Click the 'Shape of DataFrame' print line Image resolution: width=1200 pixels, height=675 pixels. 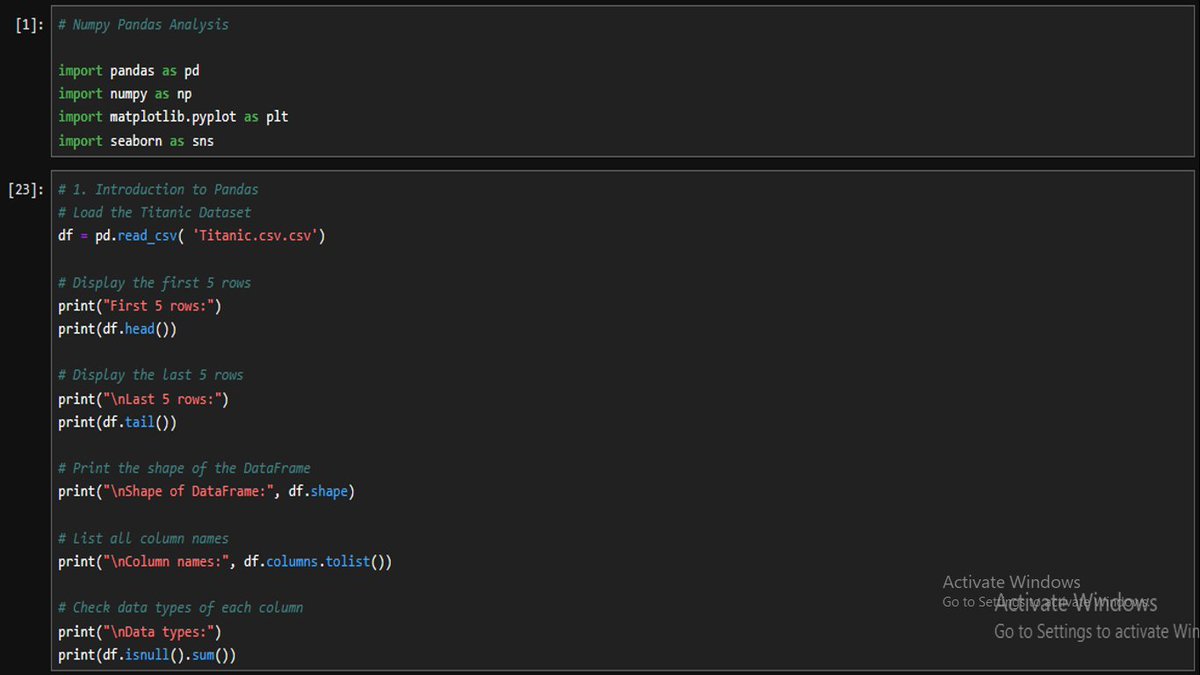coord(206,492)
